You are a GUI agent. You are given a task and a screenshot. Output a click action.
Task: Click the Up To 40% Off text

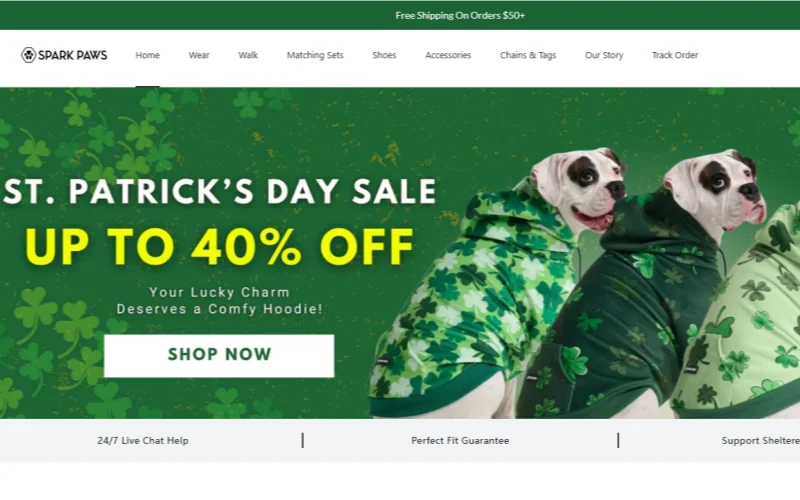pyautogui.click(x=219, y=246)
